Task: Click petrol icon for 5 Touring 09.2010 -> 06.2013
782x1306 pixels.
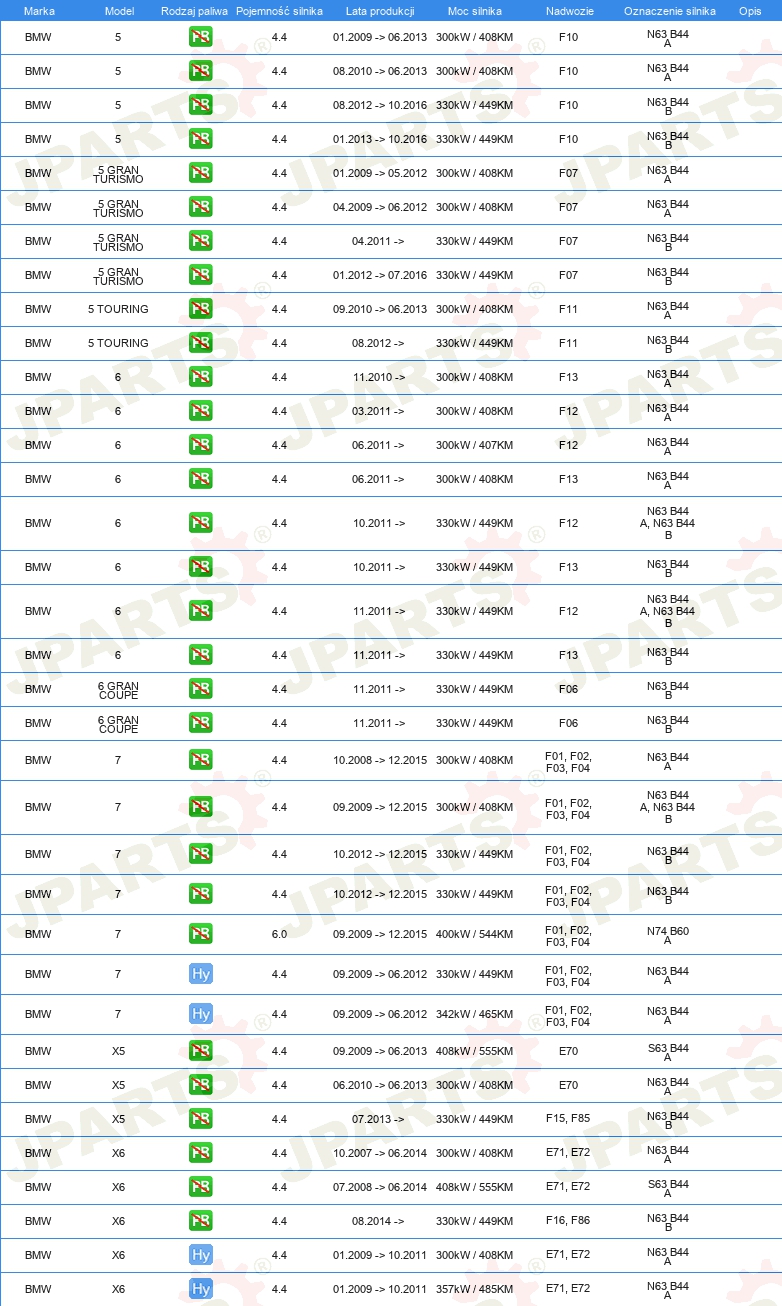Action: (200, 309)
